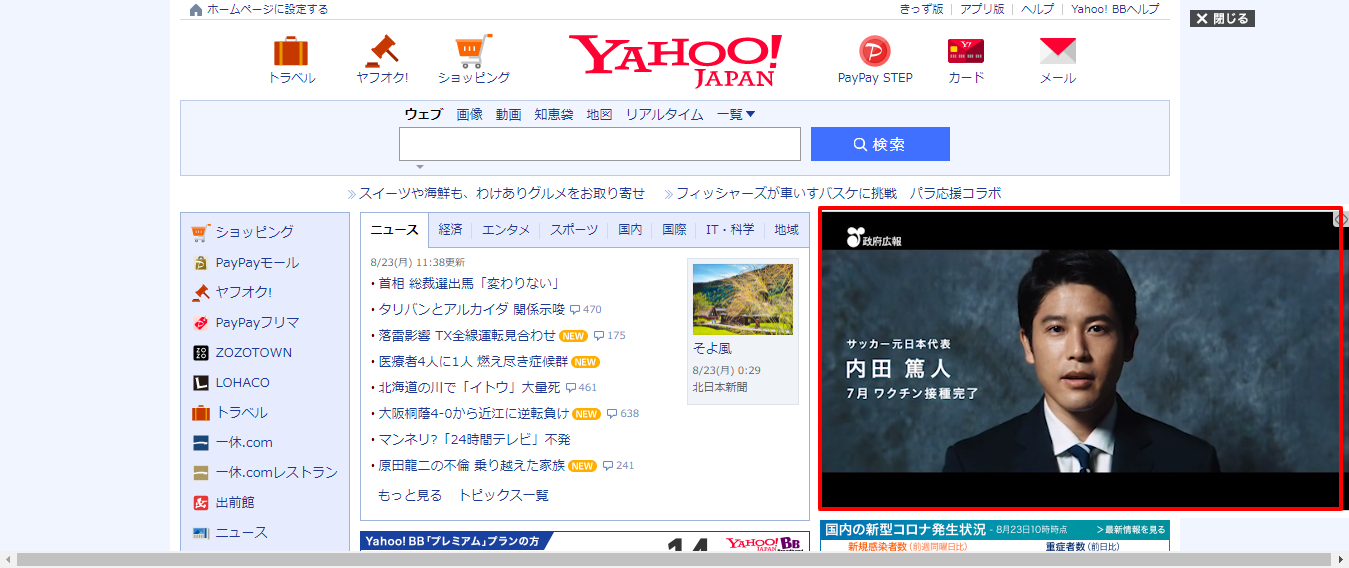Open the Travel suitcase icon
Viewport: 1349px width, 568px height.
pyautogui.click(x=291, y=51)
